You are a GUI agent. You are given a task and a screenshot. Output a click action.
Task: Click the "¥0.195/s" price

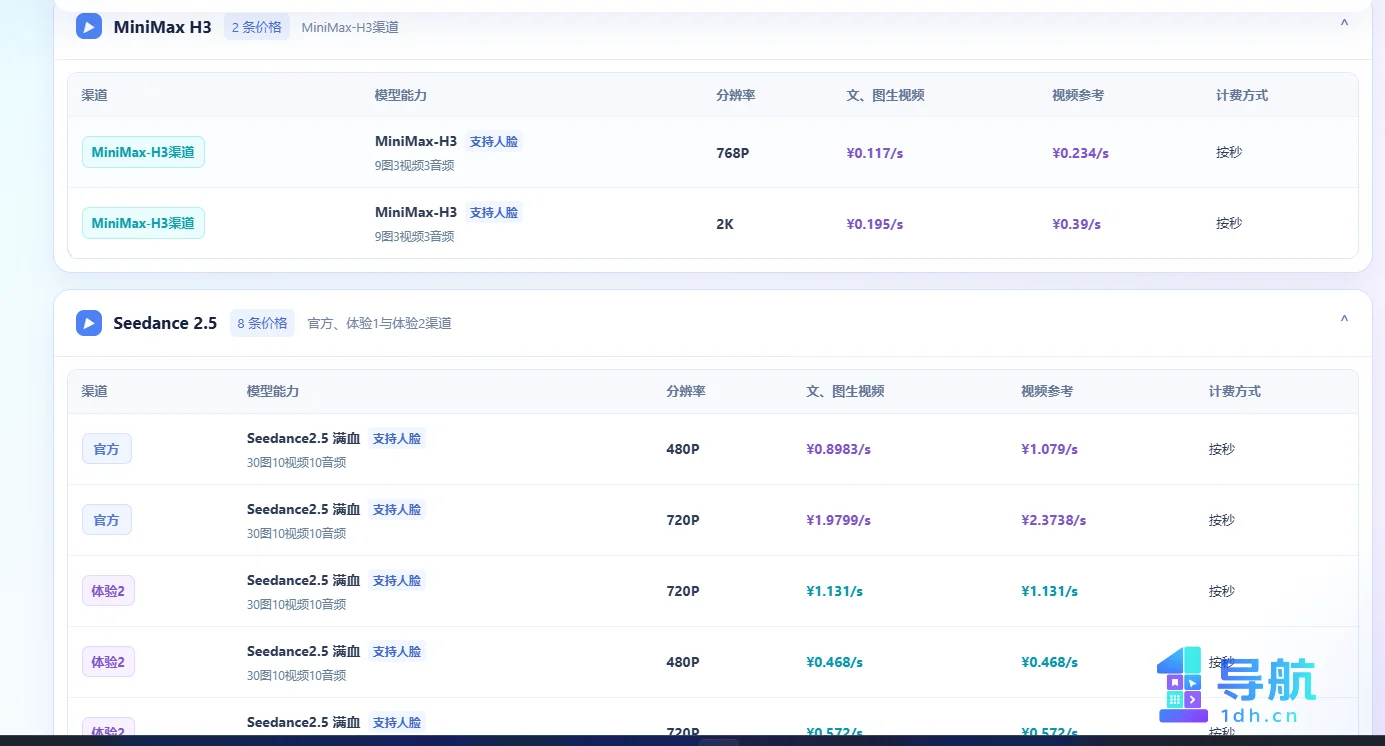[x=875, y=224]
